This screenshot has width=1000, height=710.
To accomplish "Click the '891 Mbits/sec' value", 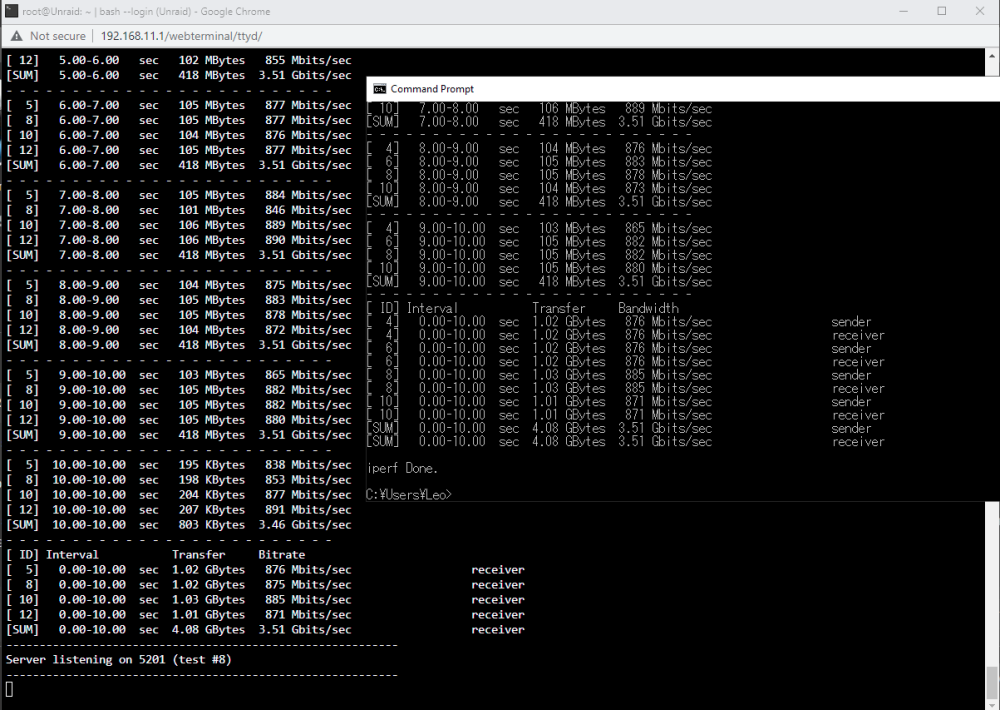I will pos(308,510).
